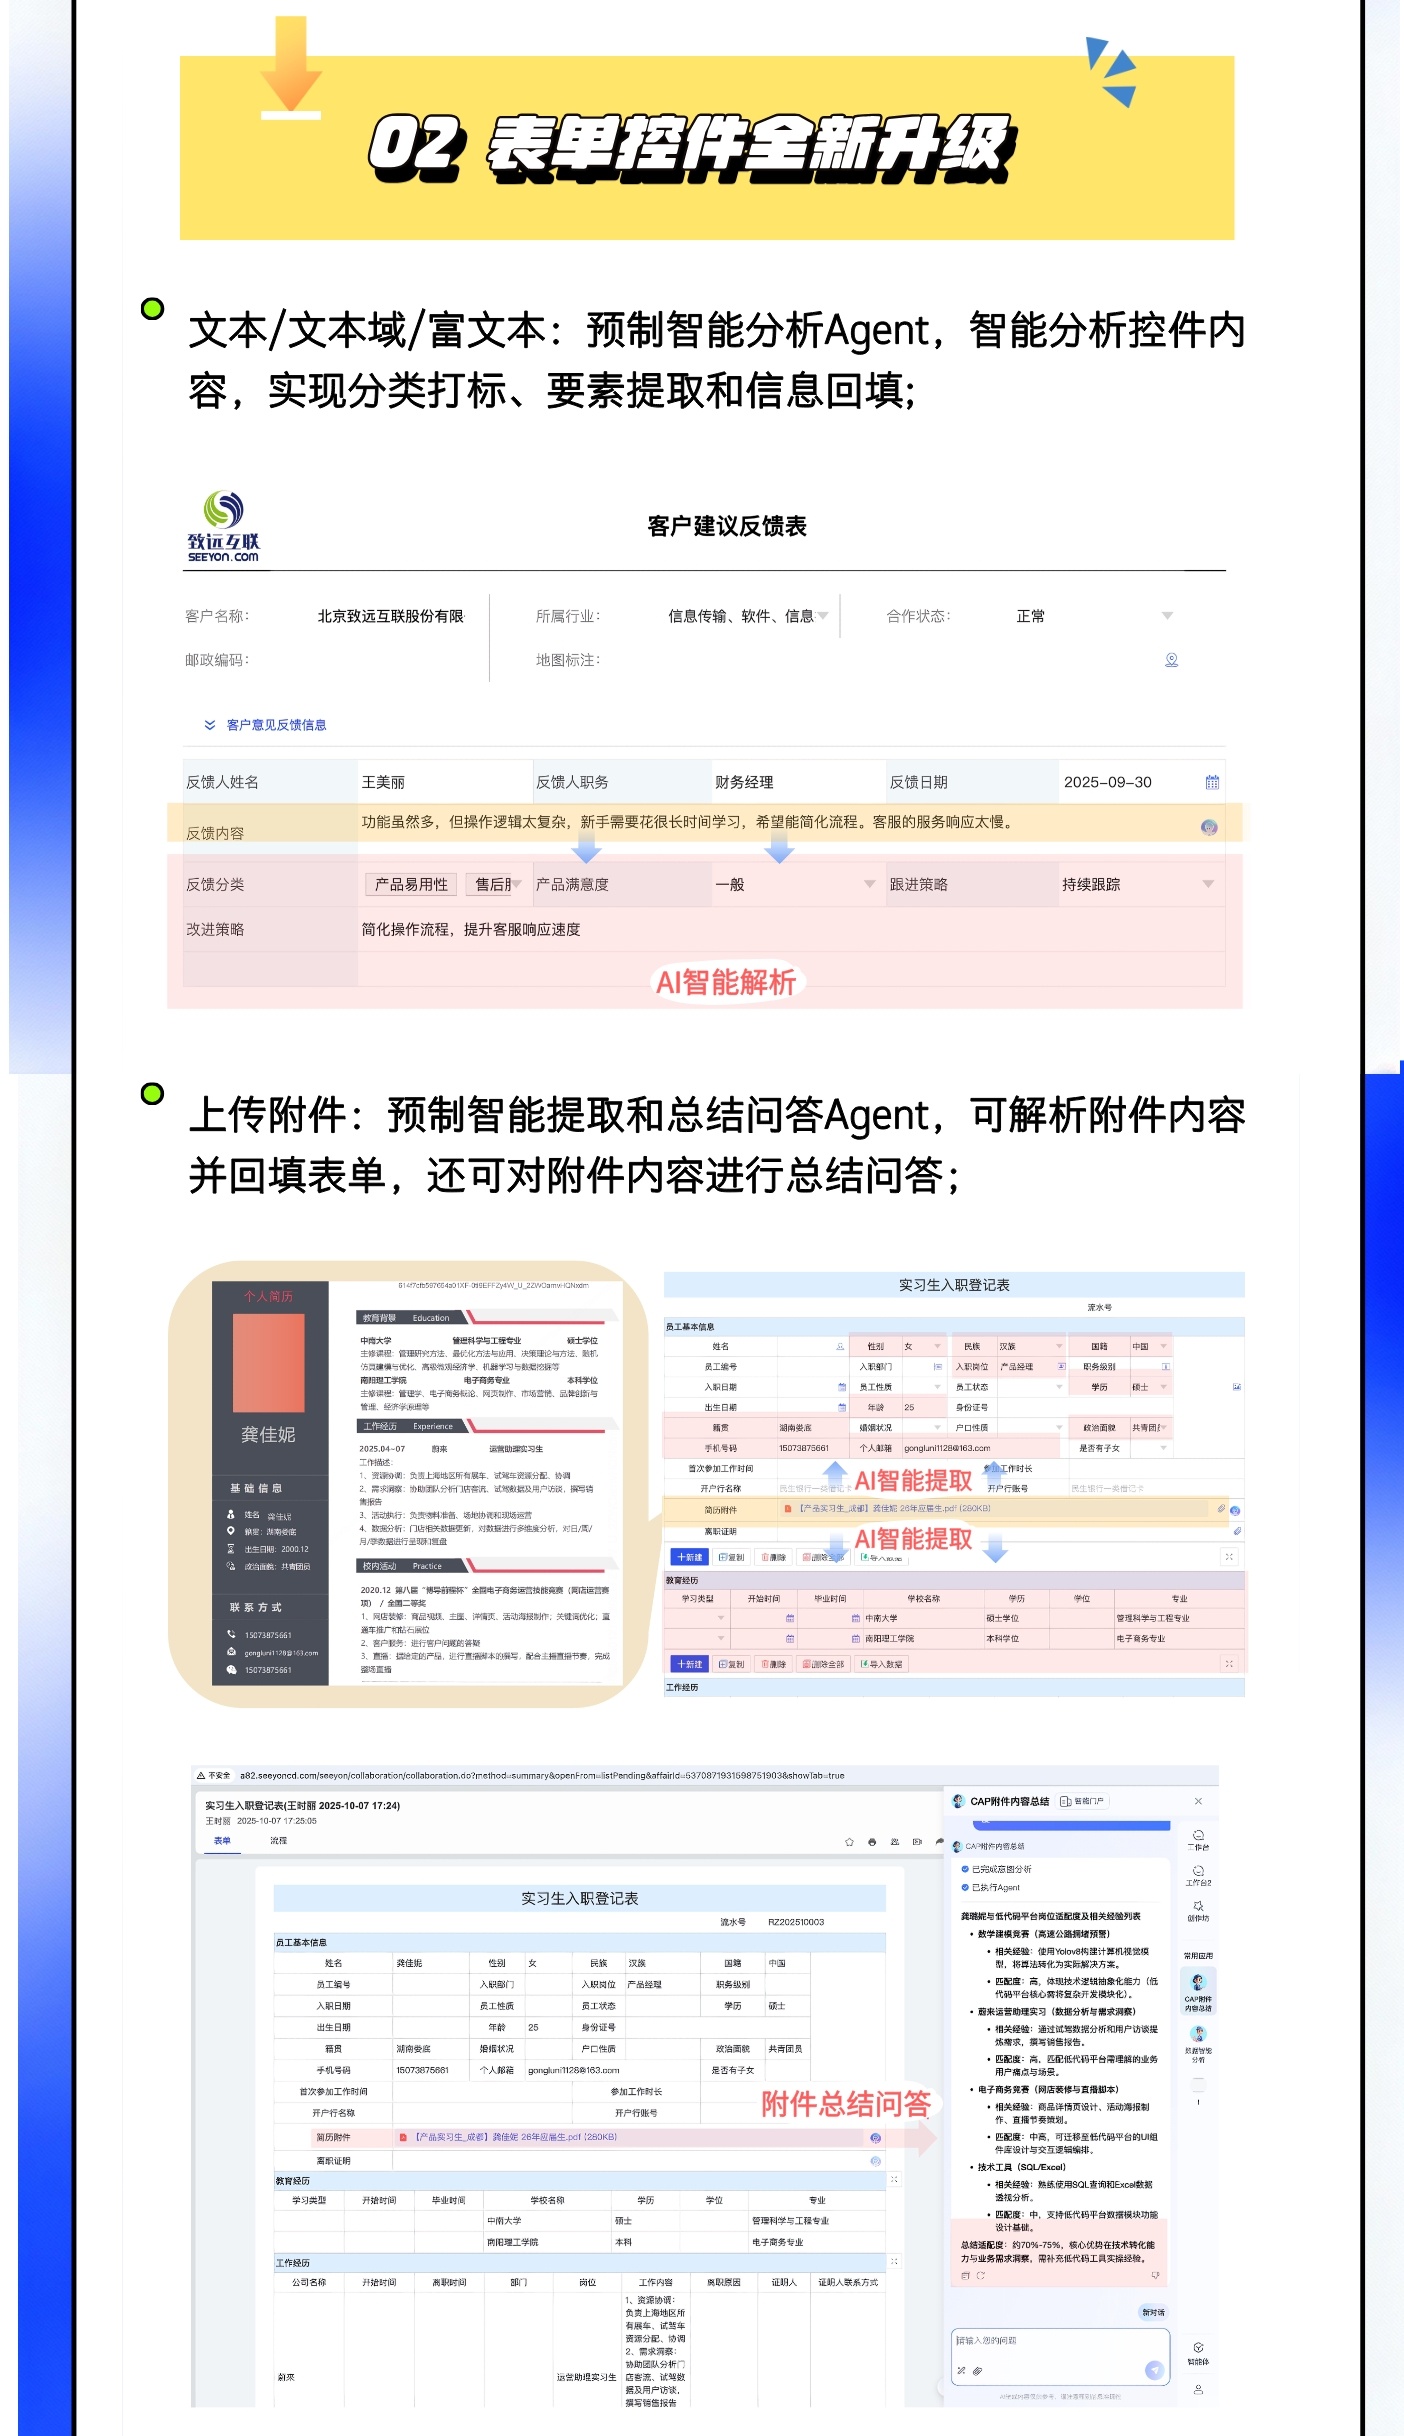
Task: Click the 产品易用性 tag
Action: (x=410, y=884)
